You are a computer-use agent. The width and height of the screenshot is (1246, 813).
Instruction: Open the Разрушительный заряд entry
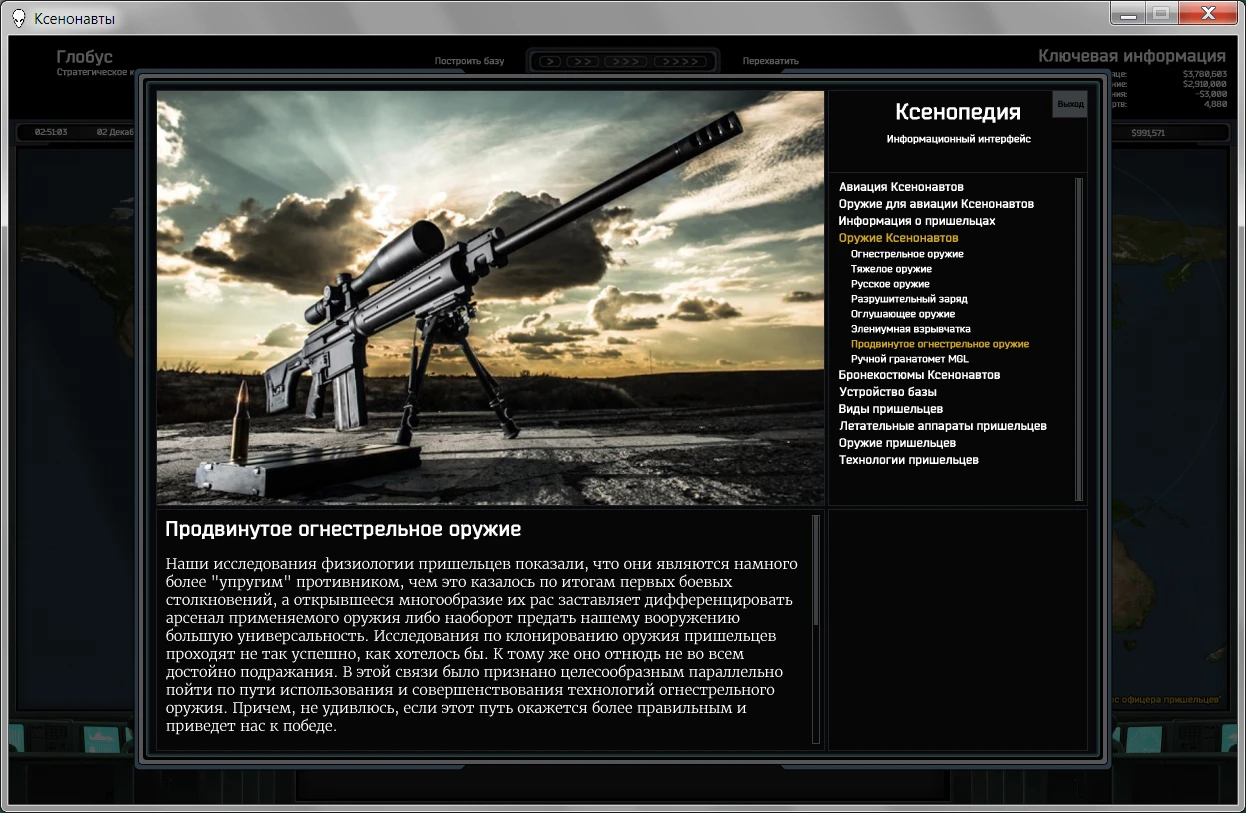pos(909,299)
